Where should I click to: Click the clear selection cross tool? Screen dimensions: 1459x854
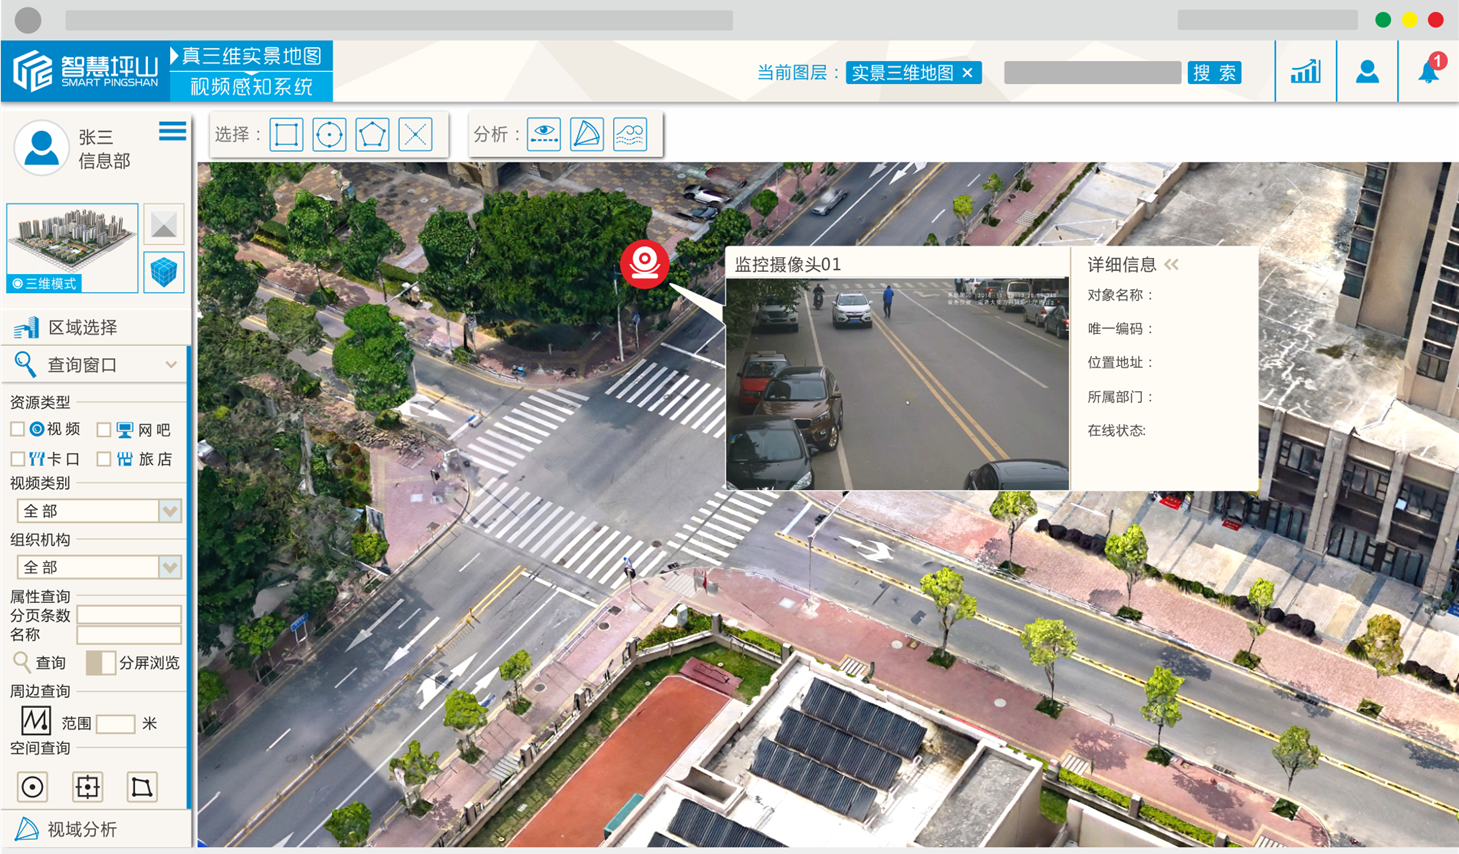[x=415, y=134]
